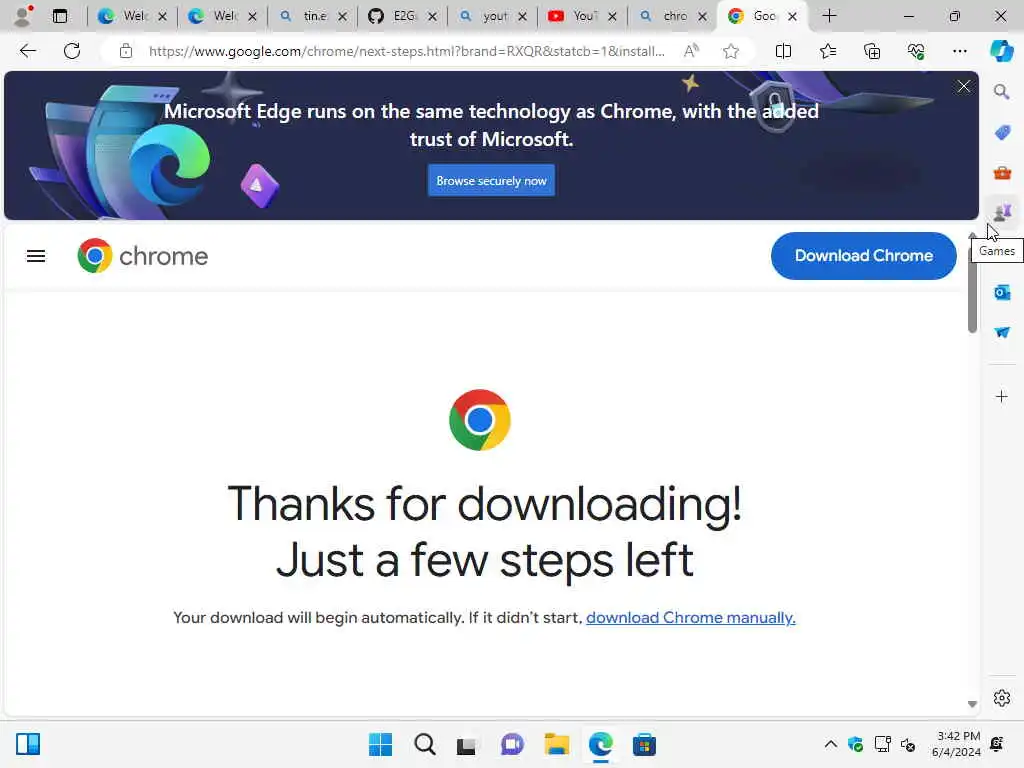
Task: Open Chrome page hamburger menu
Action: 36,256
